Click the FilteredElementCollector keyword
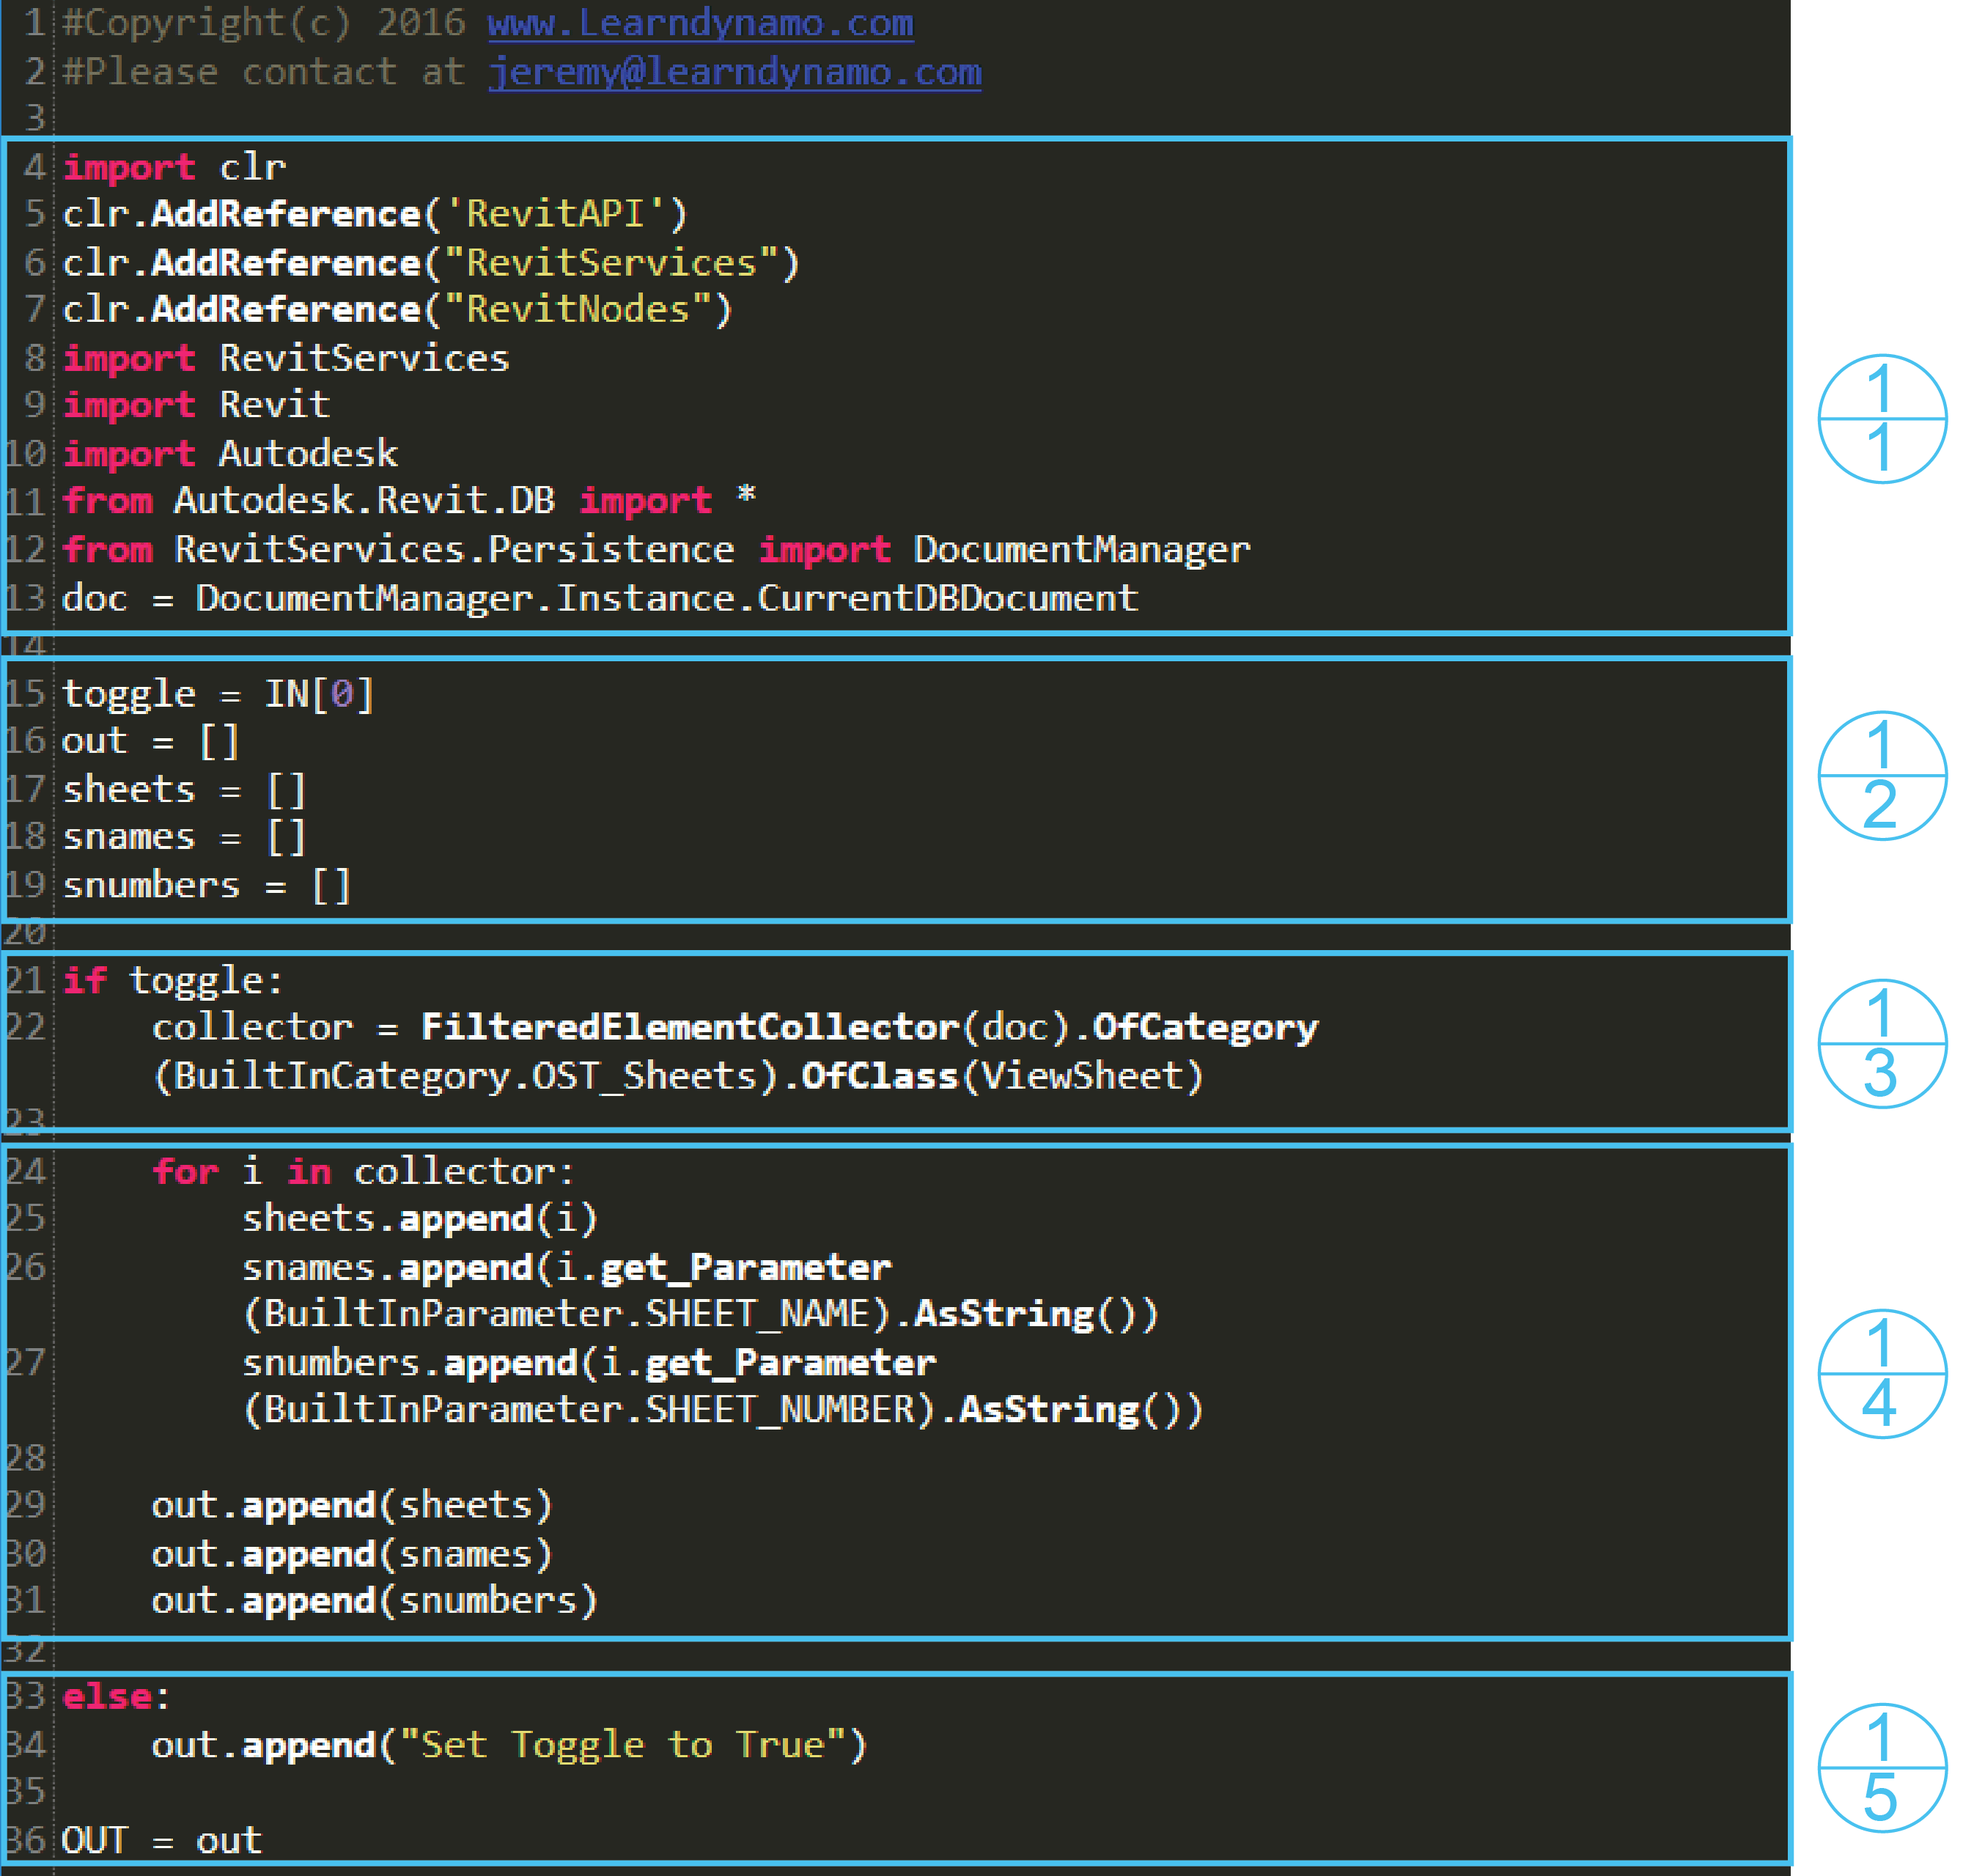Viewport: 1985px width, 1876px height. click(690, 1027)
